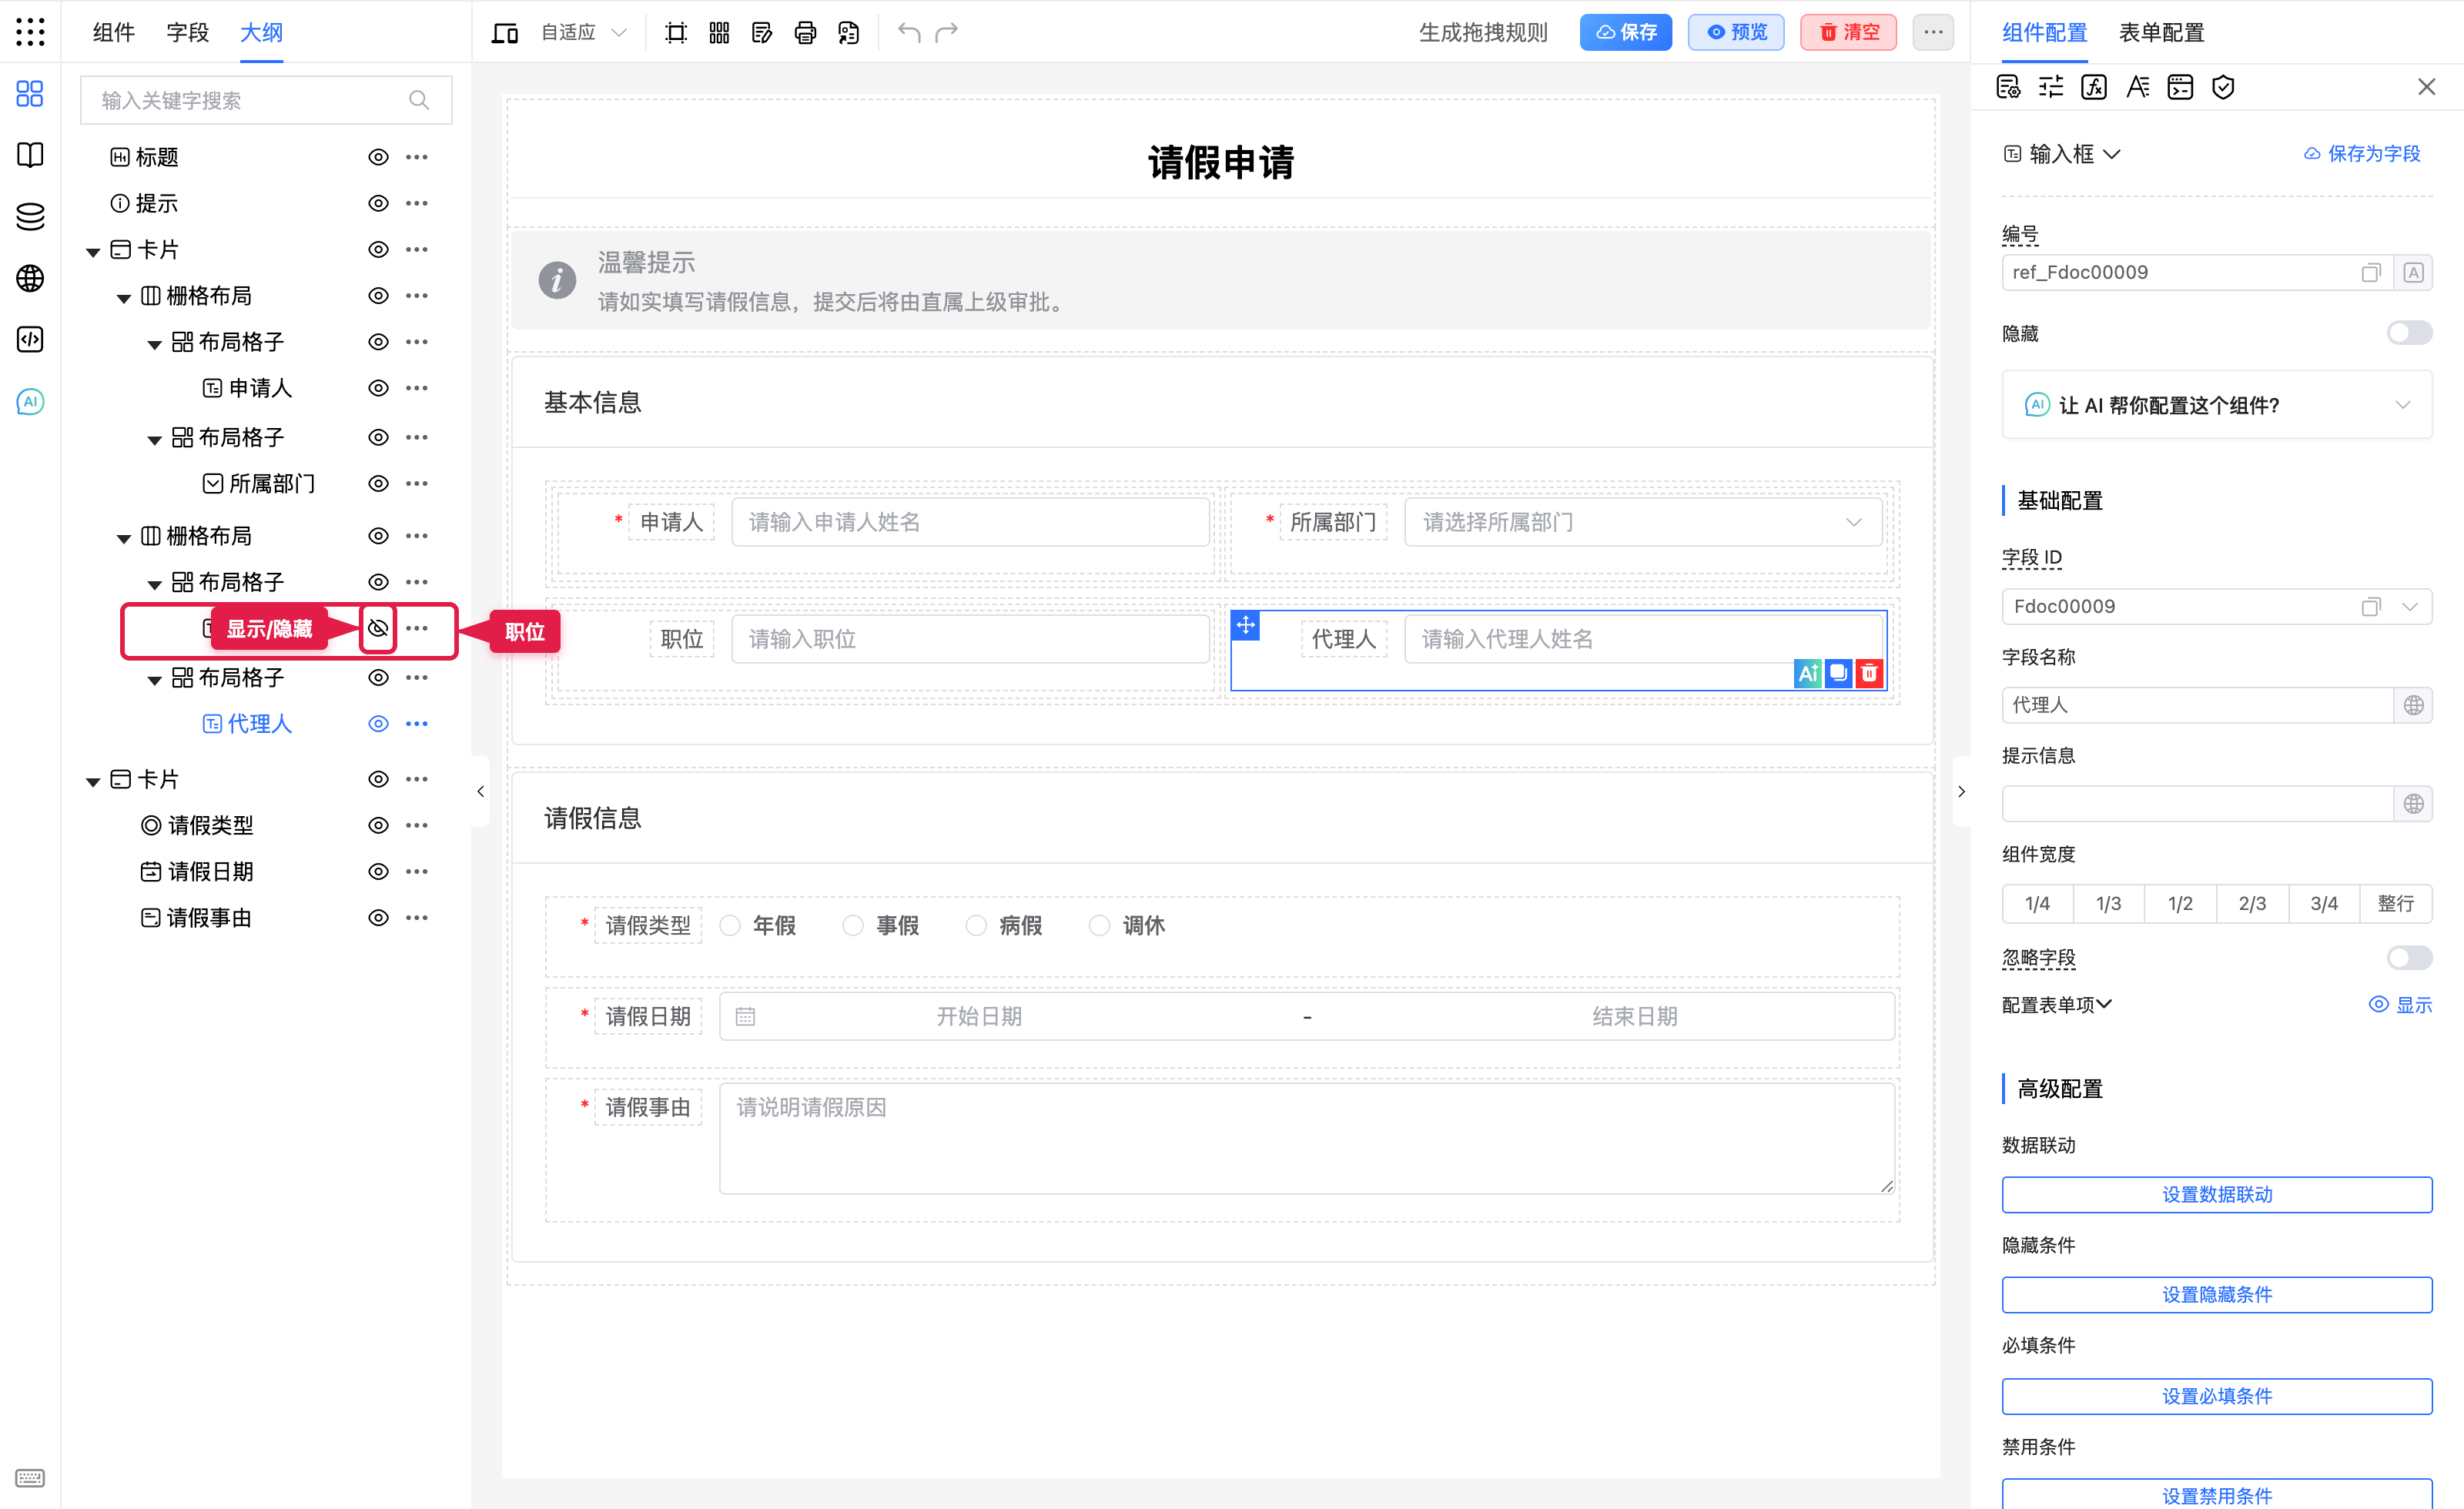Click the print icon in toolbar
The height and width of the screenshot is (1509, 2464).
[805, 33]
